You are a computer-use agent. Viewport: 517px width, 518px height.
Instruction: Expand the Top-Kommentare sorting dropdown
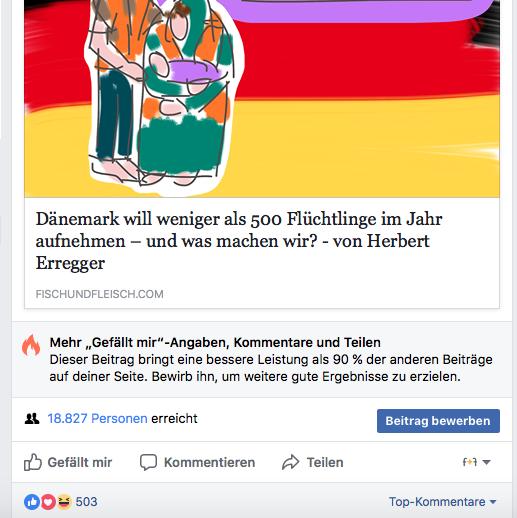click(443, 502)
